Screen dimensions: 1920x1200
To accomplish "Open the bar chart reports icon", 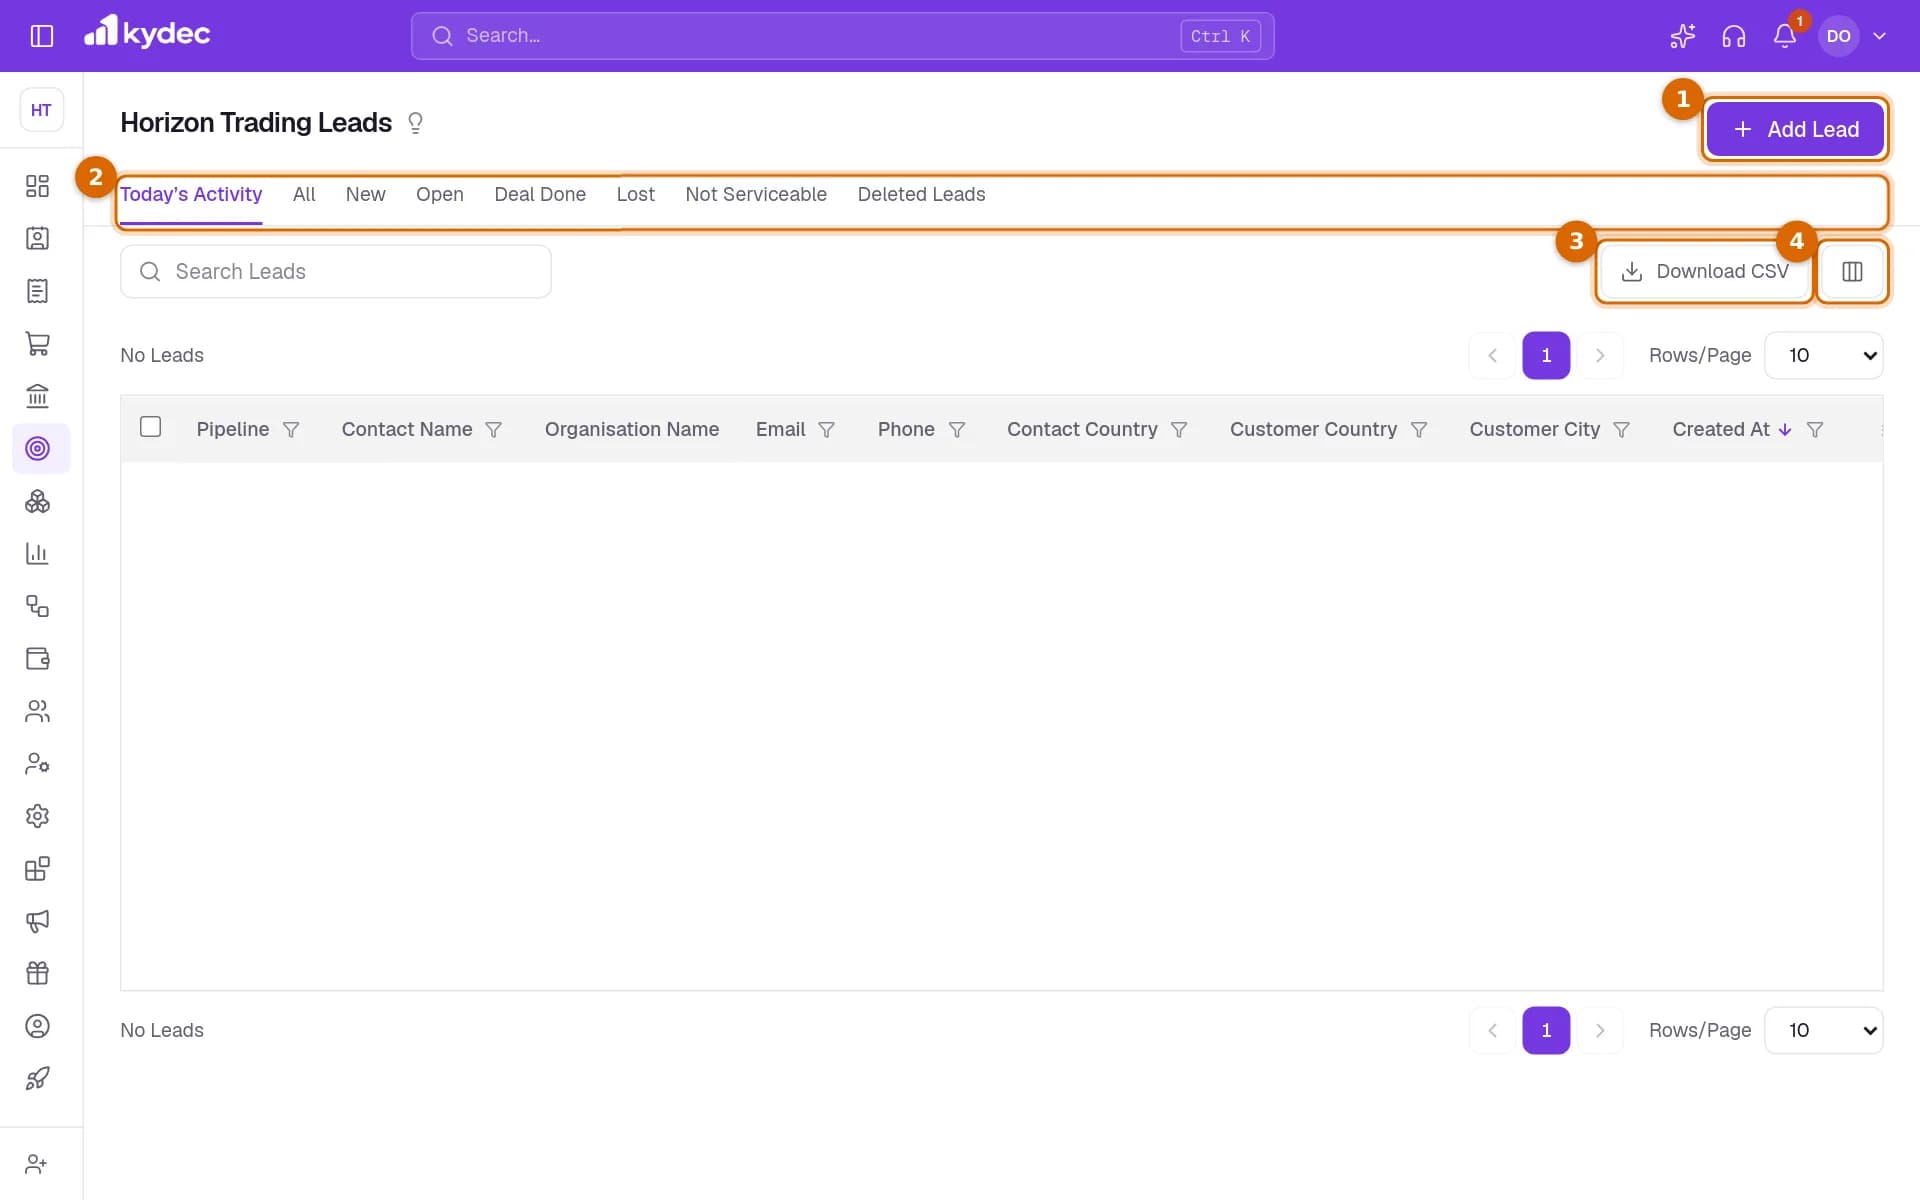I will click(x=37, y=553).
